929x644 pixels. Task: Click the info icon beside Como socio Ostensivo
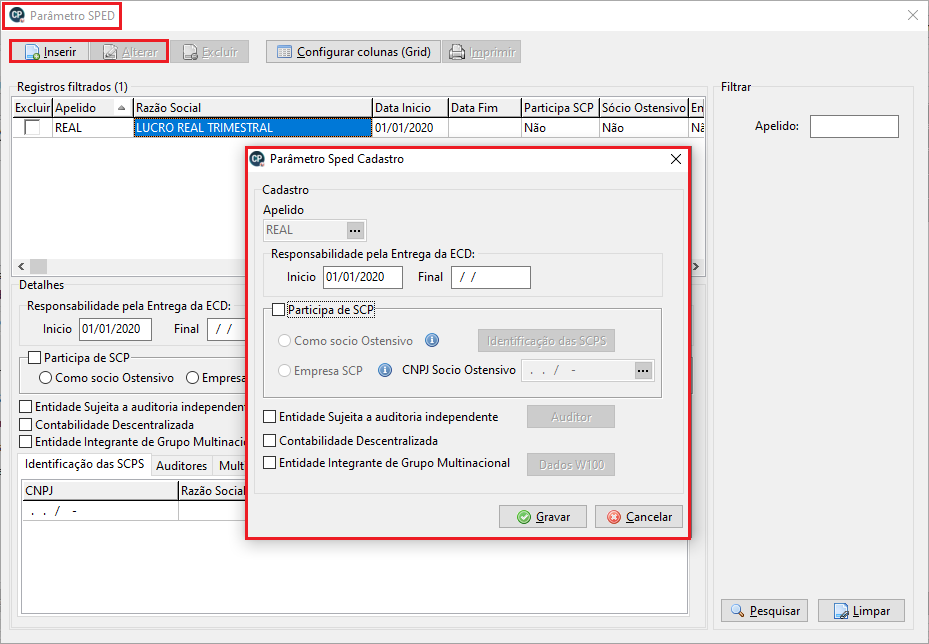click(432, 341)
